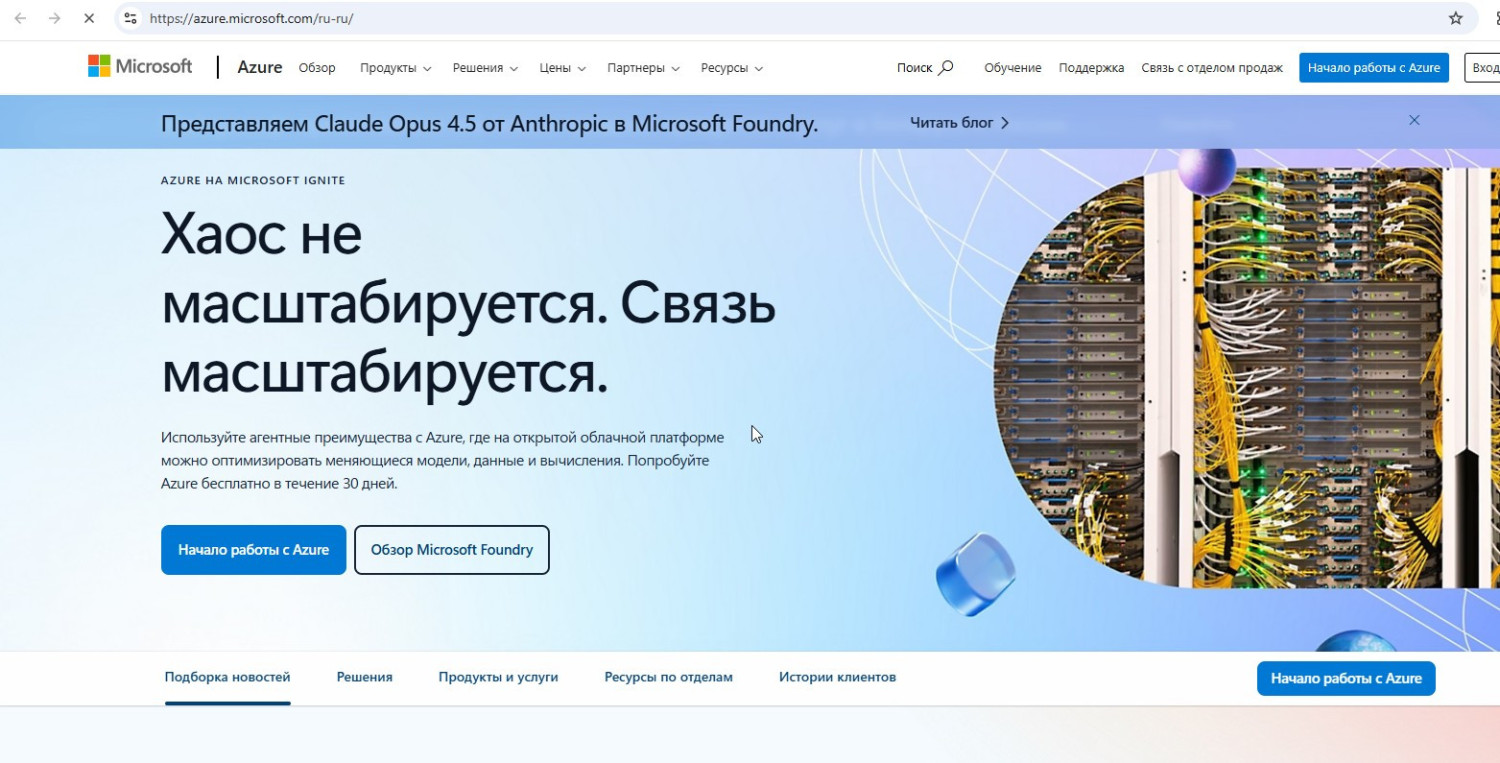The height and width of the screenshot is (763, 1500).
Task: Open site information icon in address bar
Action: (x=129, y=18)
